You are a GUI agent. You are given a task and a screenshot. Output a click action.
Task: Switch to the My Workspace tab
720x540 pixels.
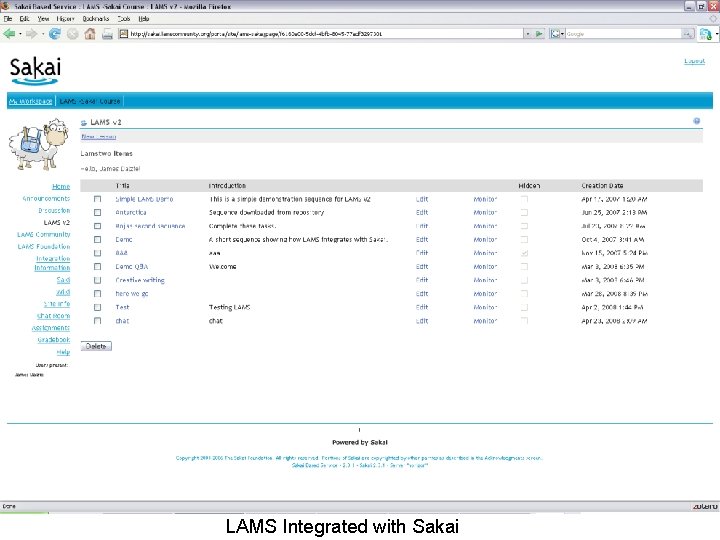pos(30,101)
